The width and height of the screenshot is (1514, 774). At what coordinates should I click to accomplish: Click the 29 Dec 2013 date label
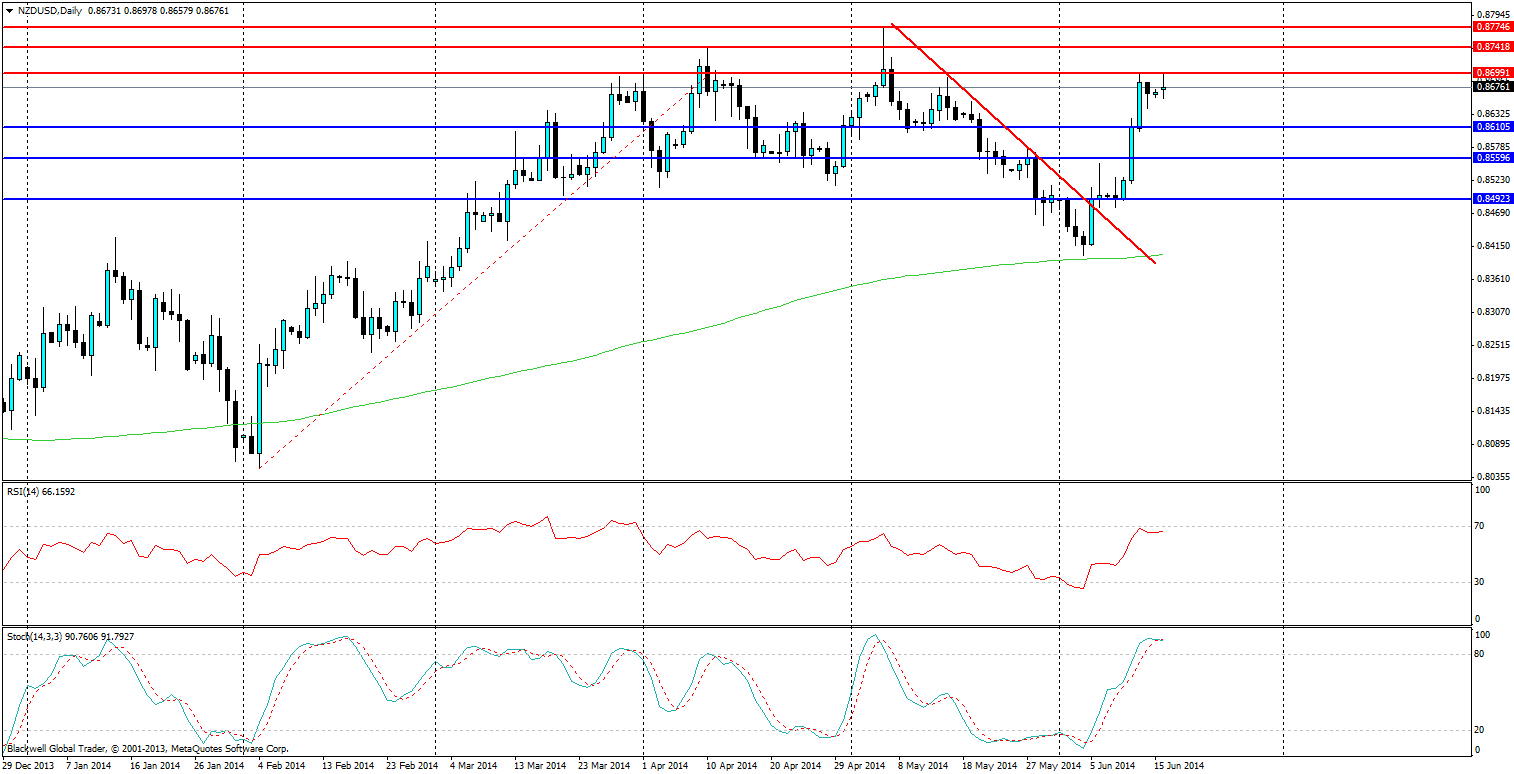pyautogui.click(x=29, y=766)
